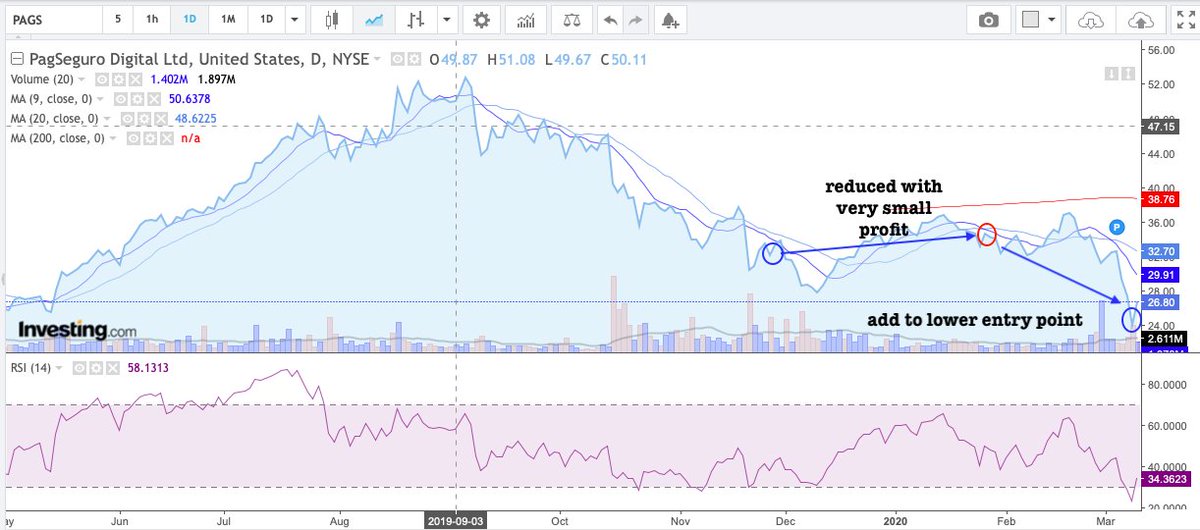The image size is (1200, 530).
Task: Take chart snapshot with camera icon
Action: [x=988, y=19]
